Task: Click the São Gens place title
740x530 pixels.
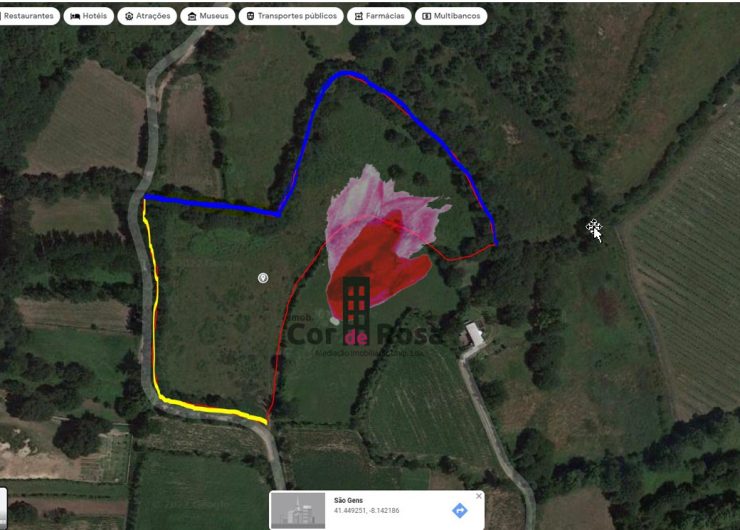Action: [348, 500]
